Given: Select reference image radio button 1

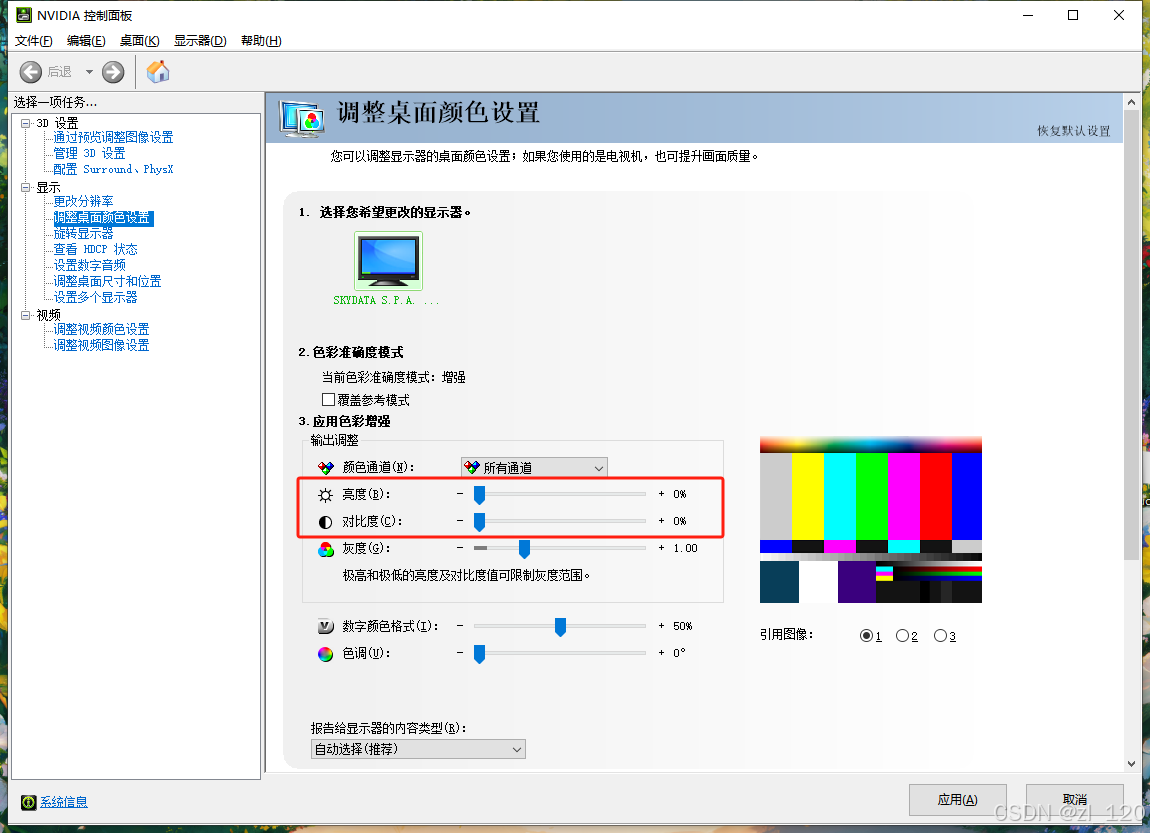Looking at the screenshot, I should pyautogui.click(x=866, y=636).
